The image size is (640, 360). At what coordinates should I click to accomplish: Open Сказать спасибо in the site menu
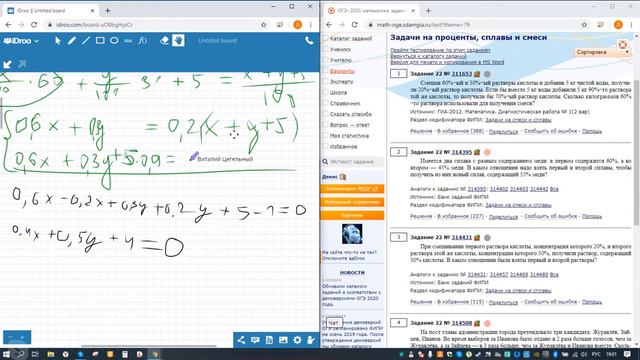[x=351, y=114]
